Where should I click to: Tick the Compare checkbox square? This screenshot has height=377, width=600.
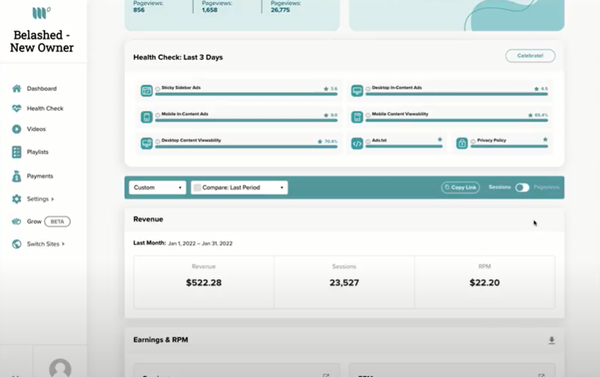tap(197, 188)
